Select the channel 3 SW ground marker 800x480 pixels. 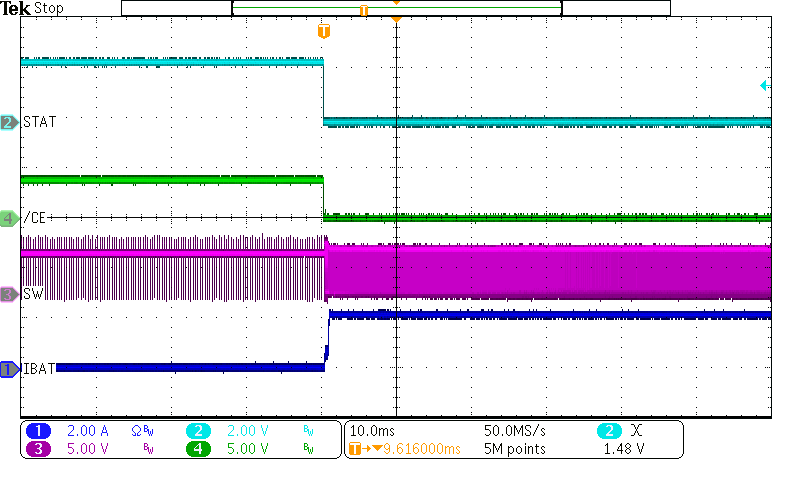pyautogui.click(x=9, y=294)
